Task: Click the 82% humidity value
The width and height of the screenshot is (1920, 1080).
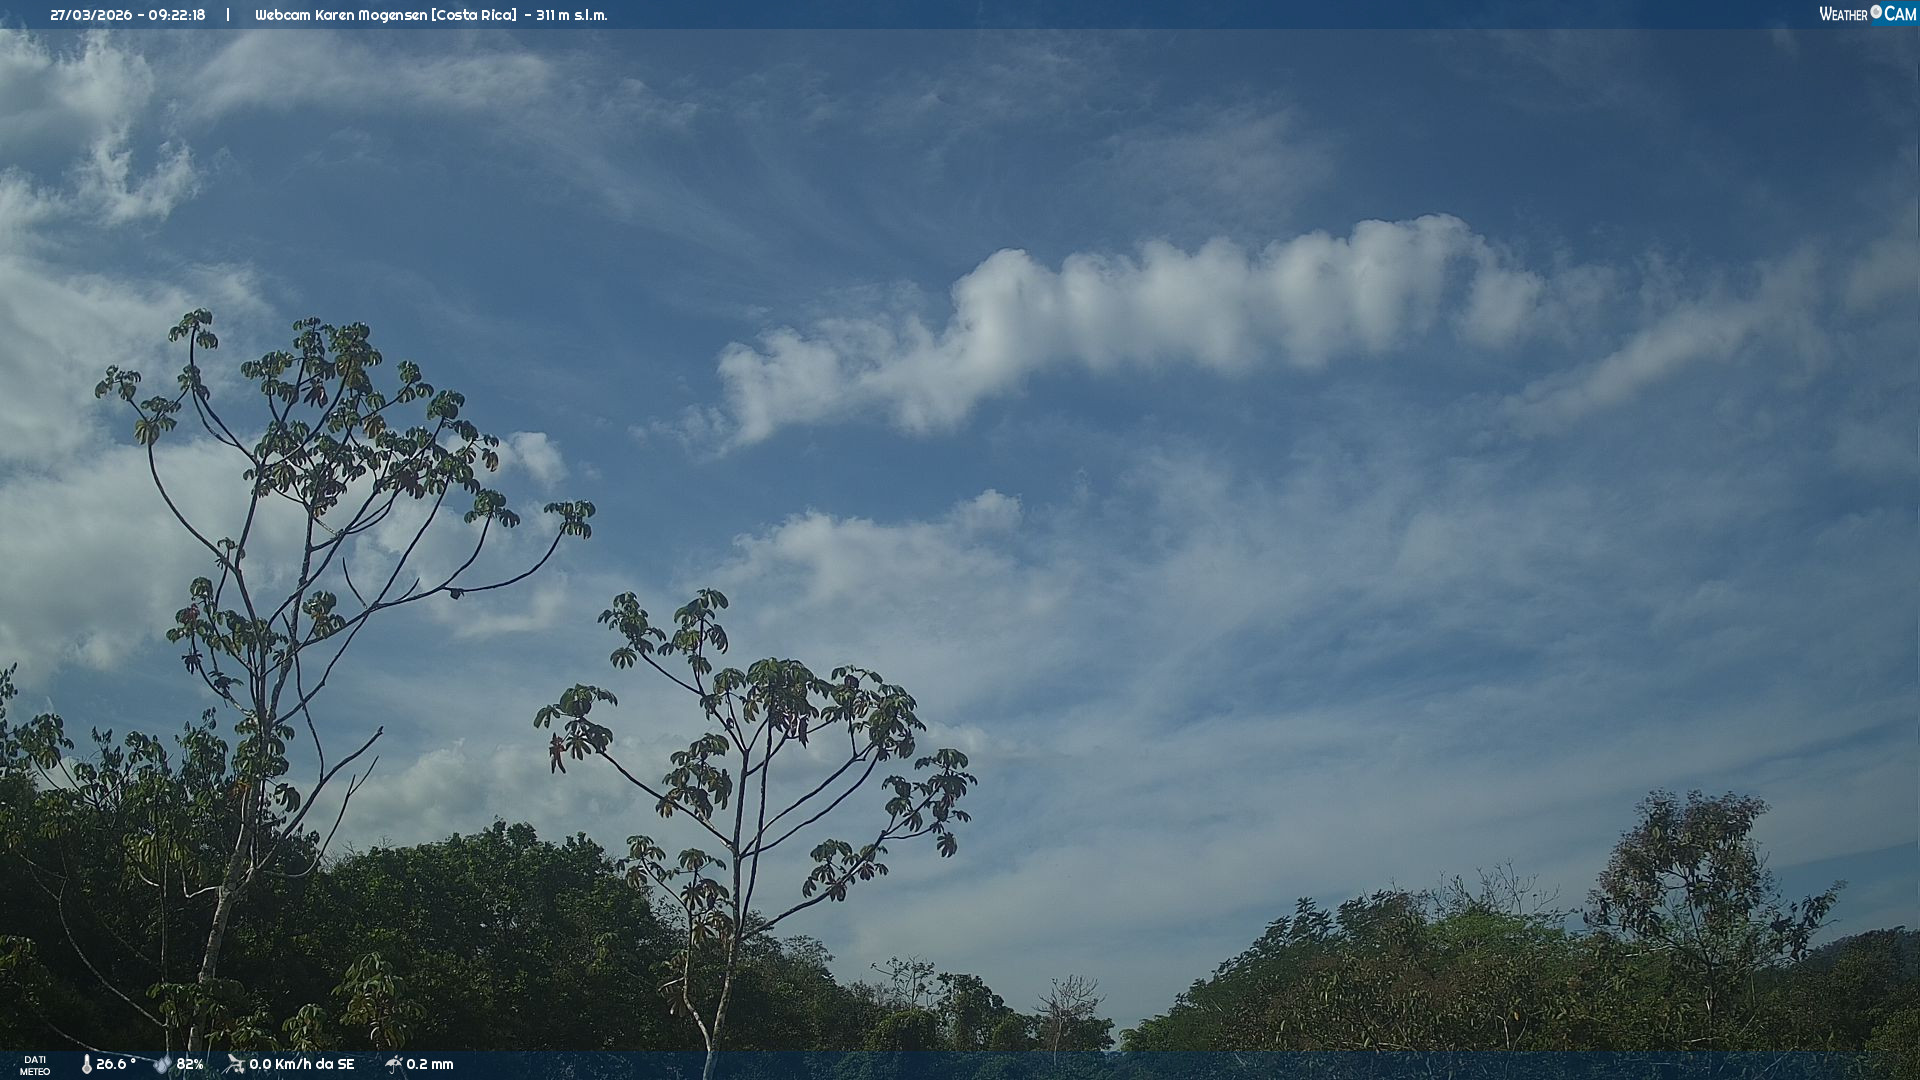Action: pos(190,1064)
